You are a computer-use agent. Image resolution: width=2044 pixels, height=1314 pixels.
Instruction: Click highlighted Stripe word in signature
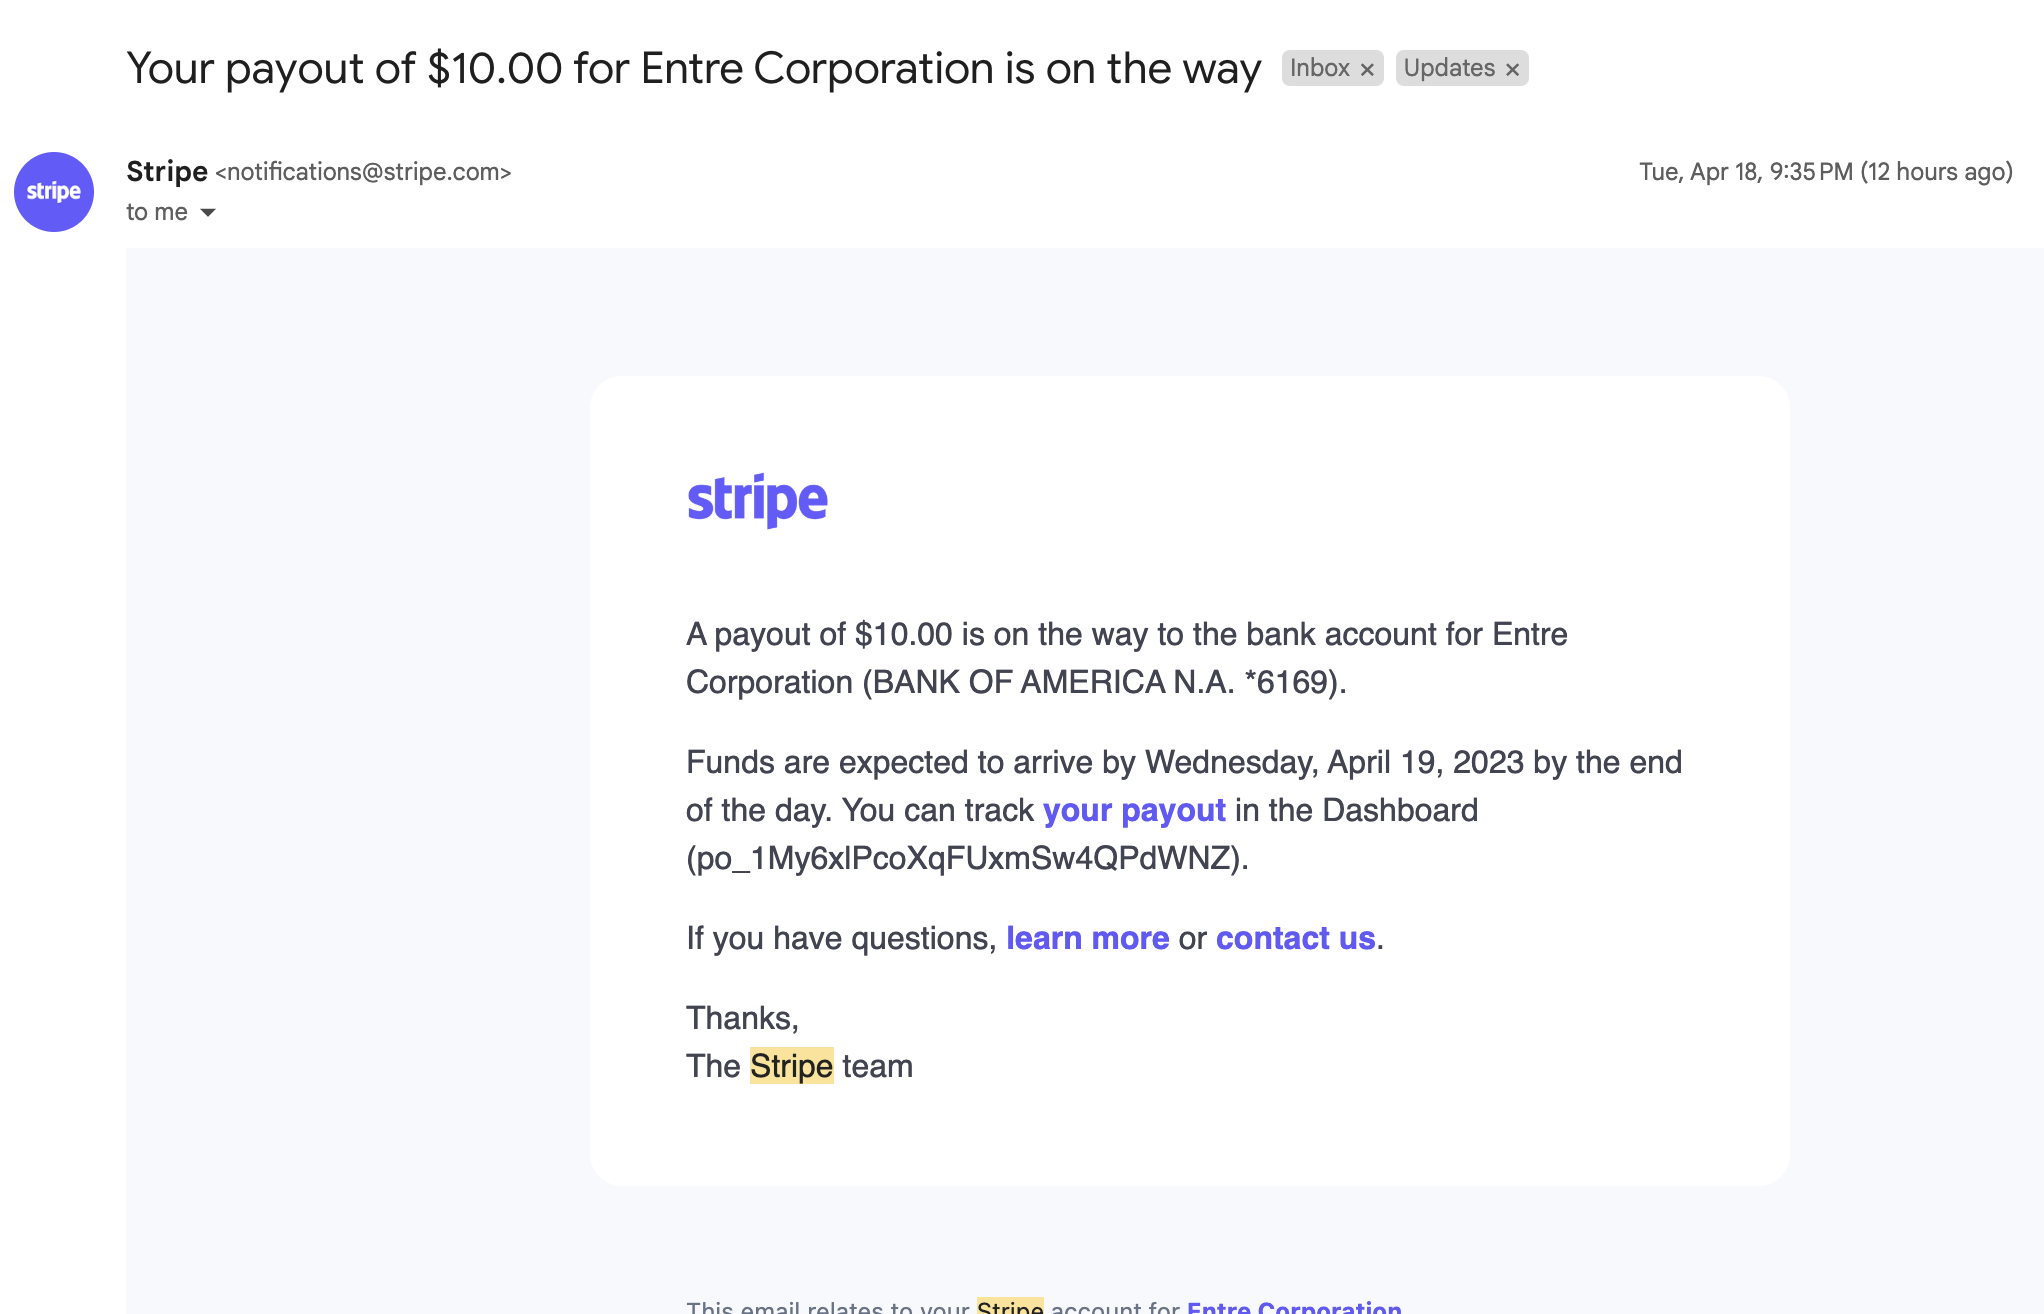click(x=791, y=1066)
